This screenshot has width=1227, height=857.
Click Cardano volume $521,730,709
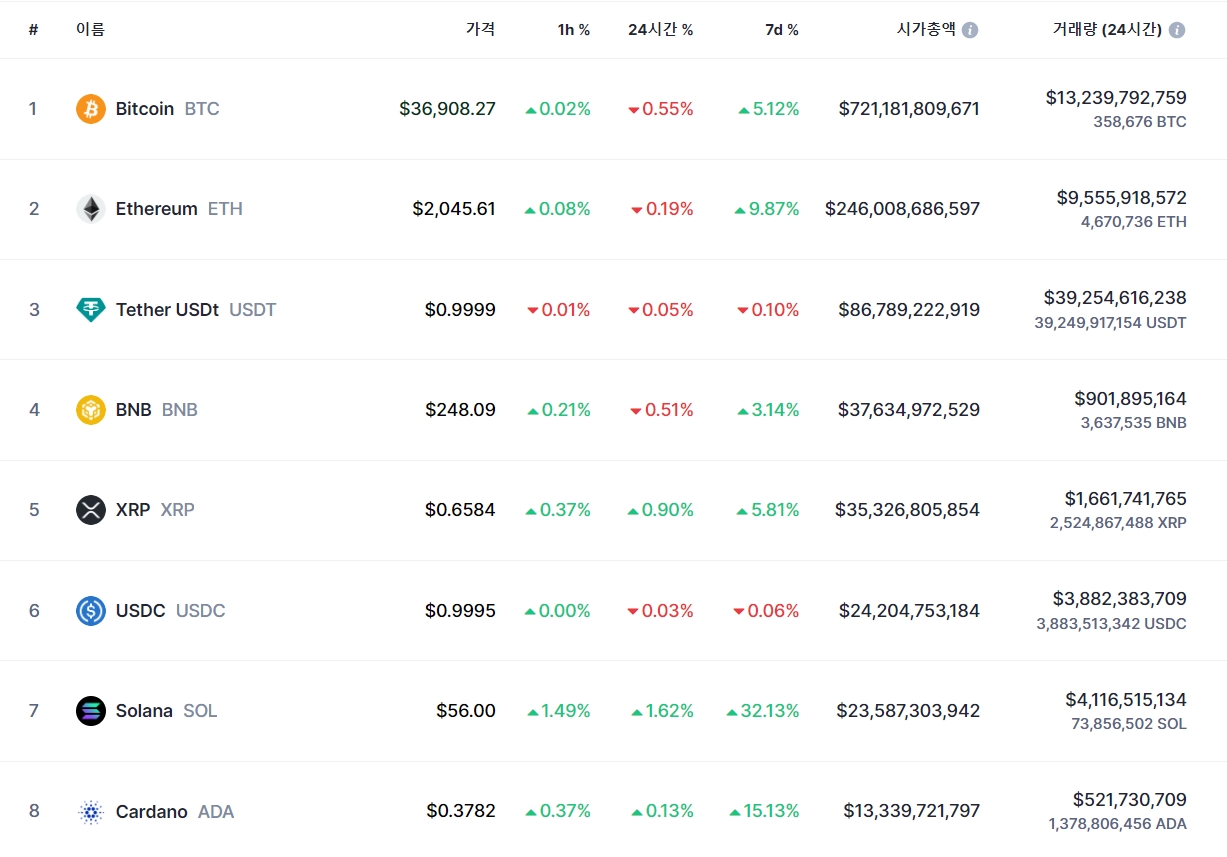[x=1130, y=800]
